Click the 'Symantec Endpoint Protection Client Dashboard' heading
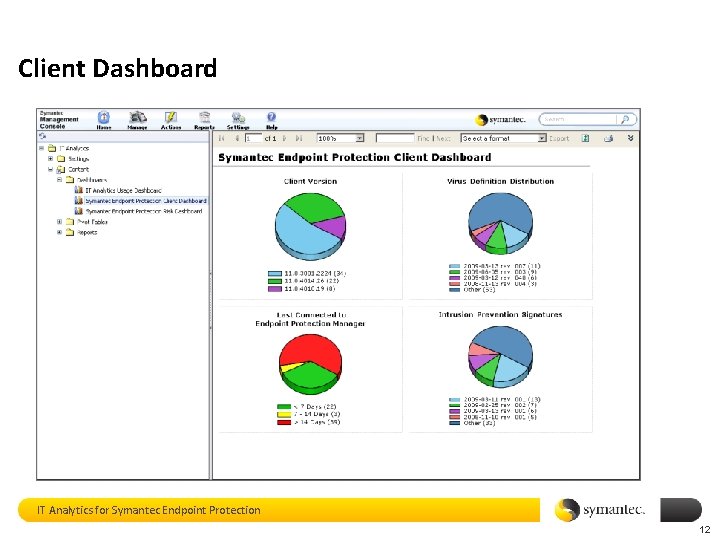 (x=354, y=158)
